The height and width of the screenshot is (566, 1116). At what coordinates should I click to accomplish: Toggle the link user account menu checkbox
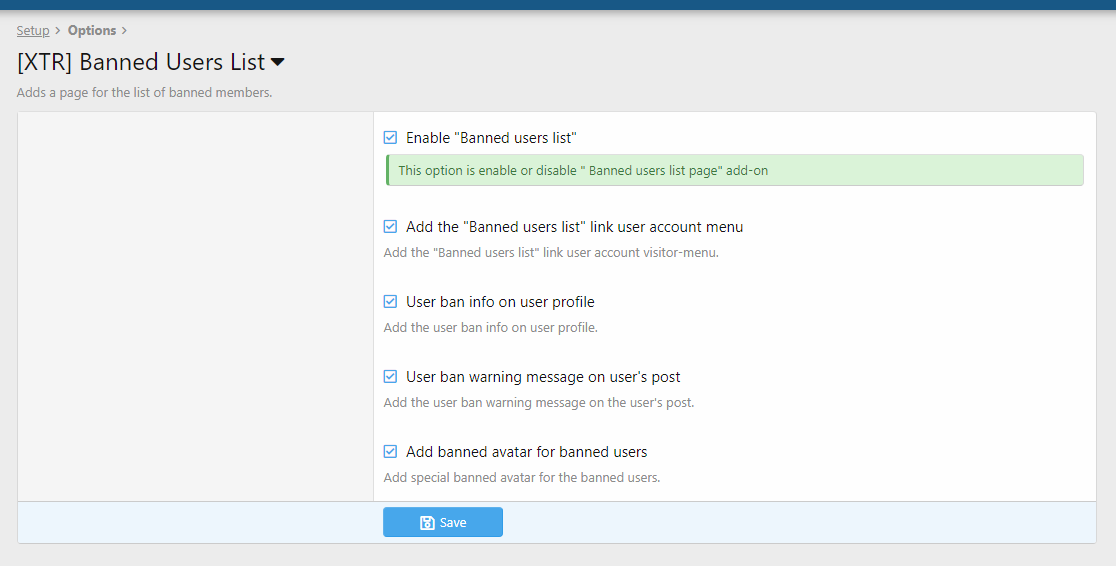(x=391, y=227)
